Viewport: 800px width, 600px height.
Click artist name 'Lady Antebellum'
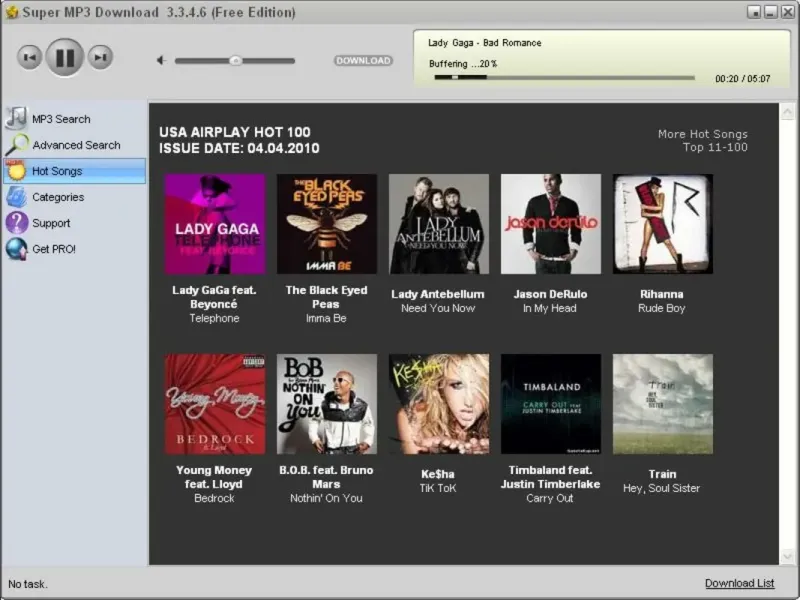tap(438, 294)
